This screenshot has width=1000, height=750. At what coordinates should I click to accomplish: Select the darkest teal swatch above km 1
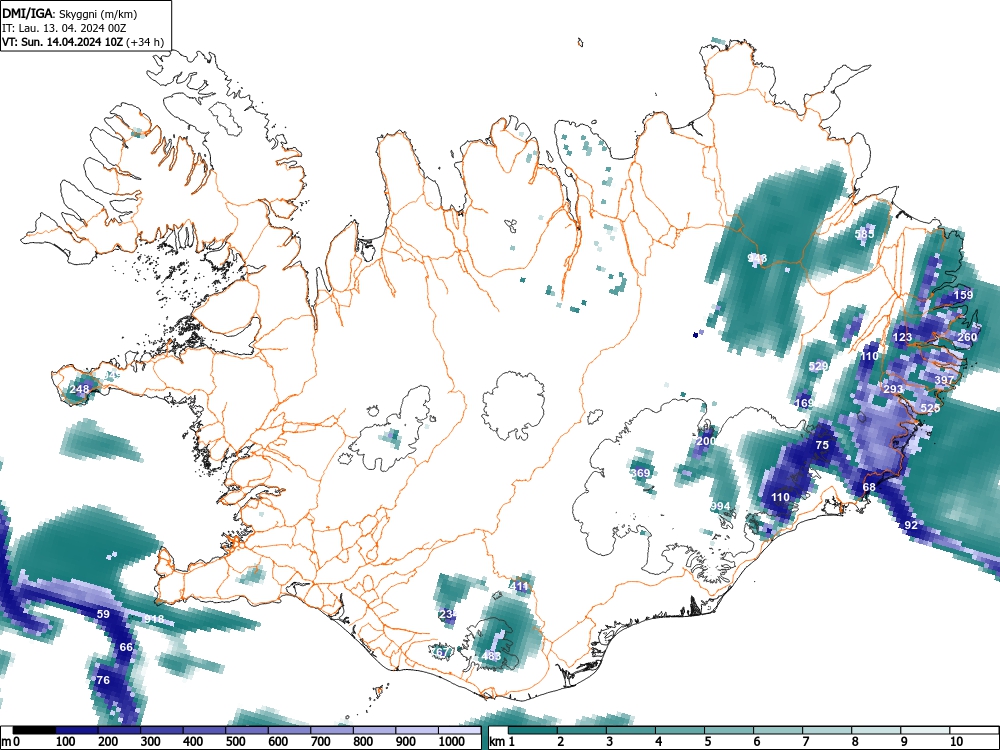pos(533,731)
